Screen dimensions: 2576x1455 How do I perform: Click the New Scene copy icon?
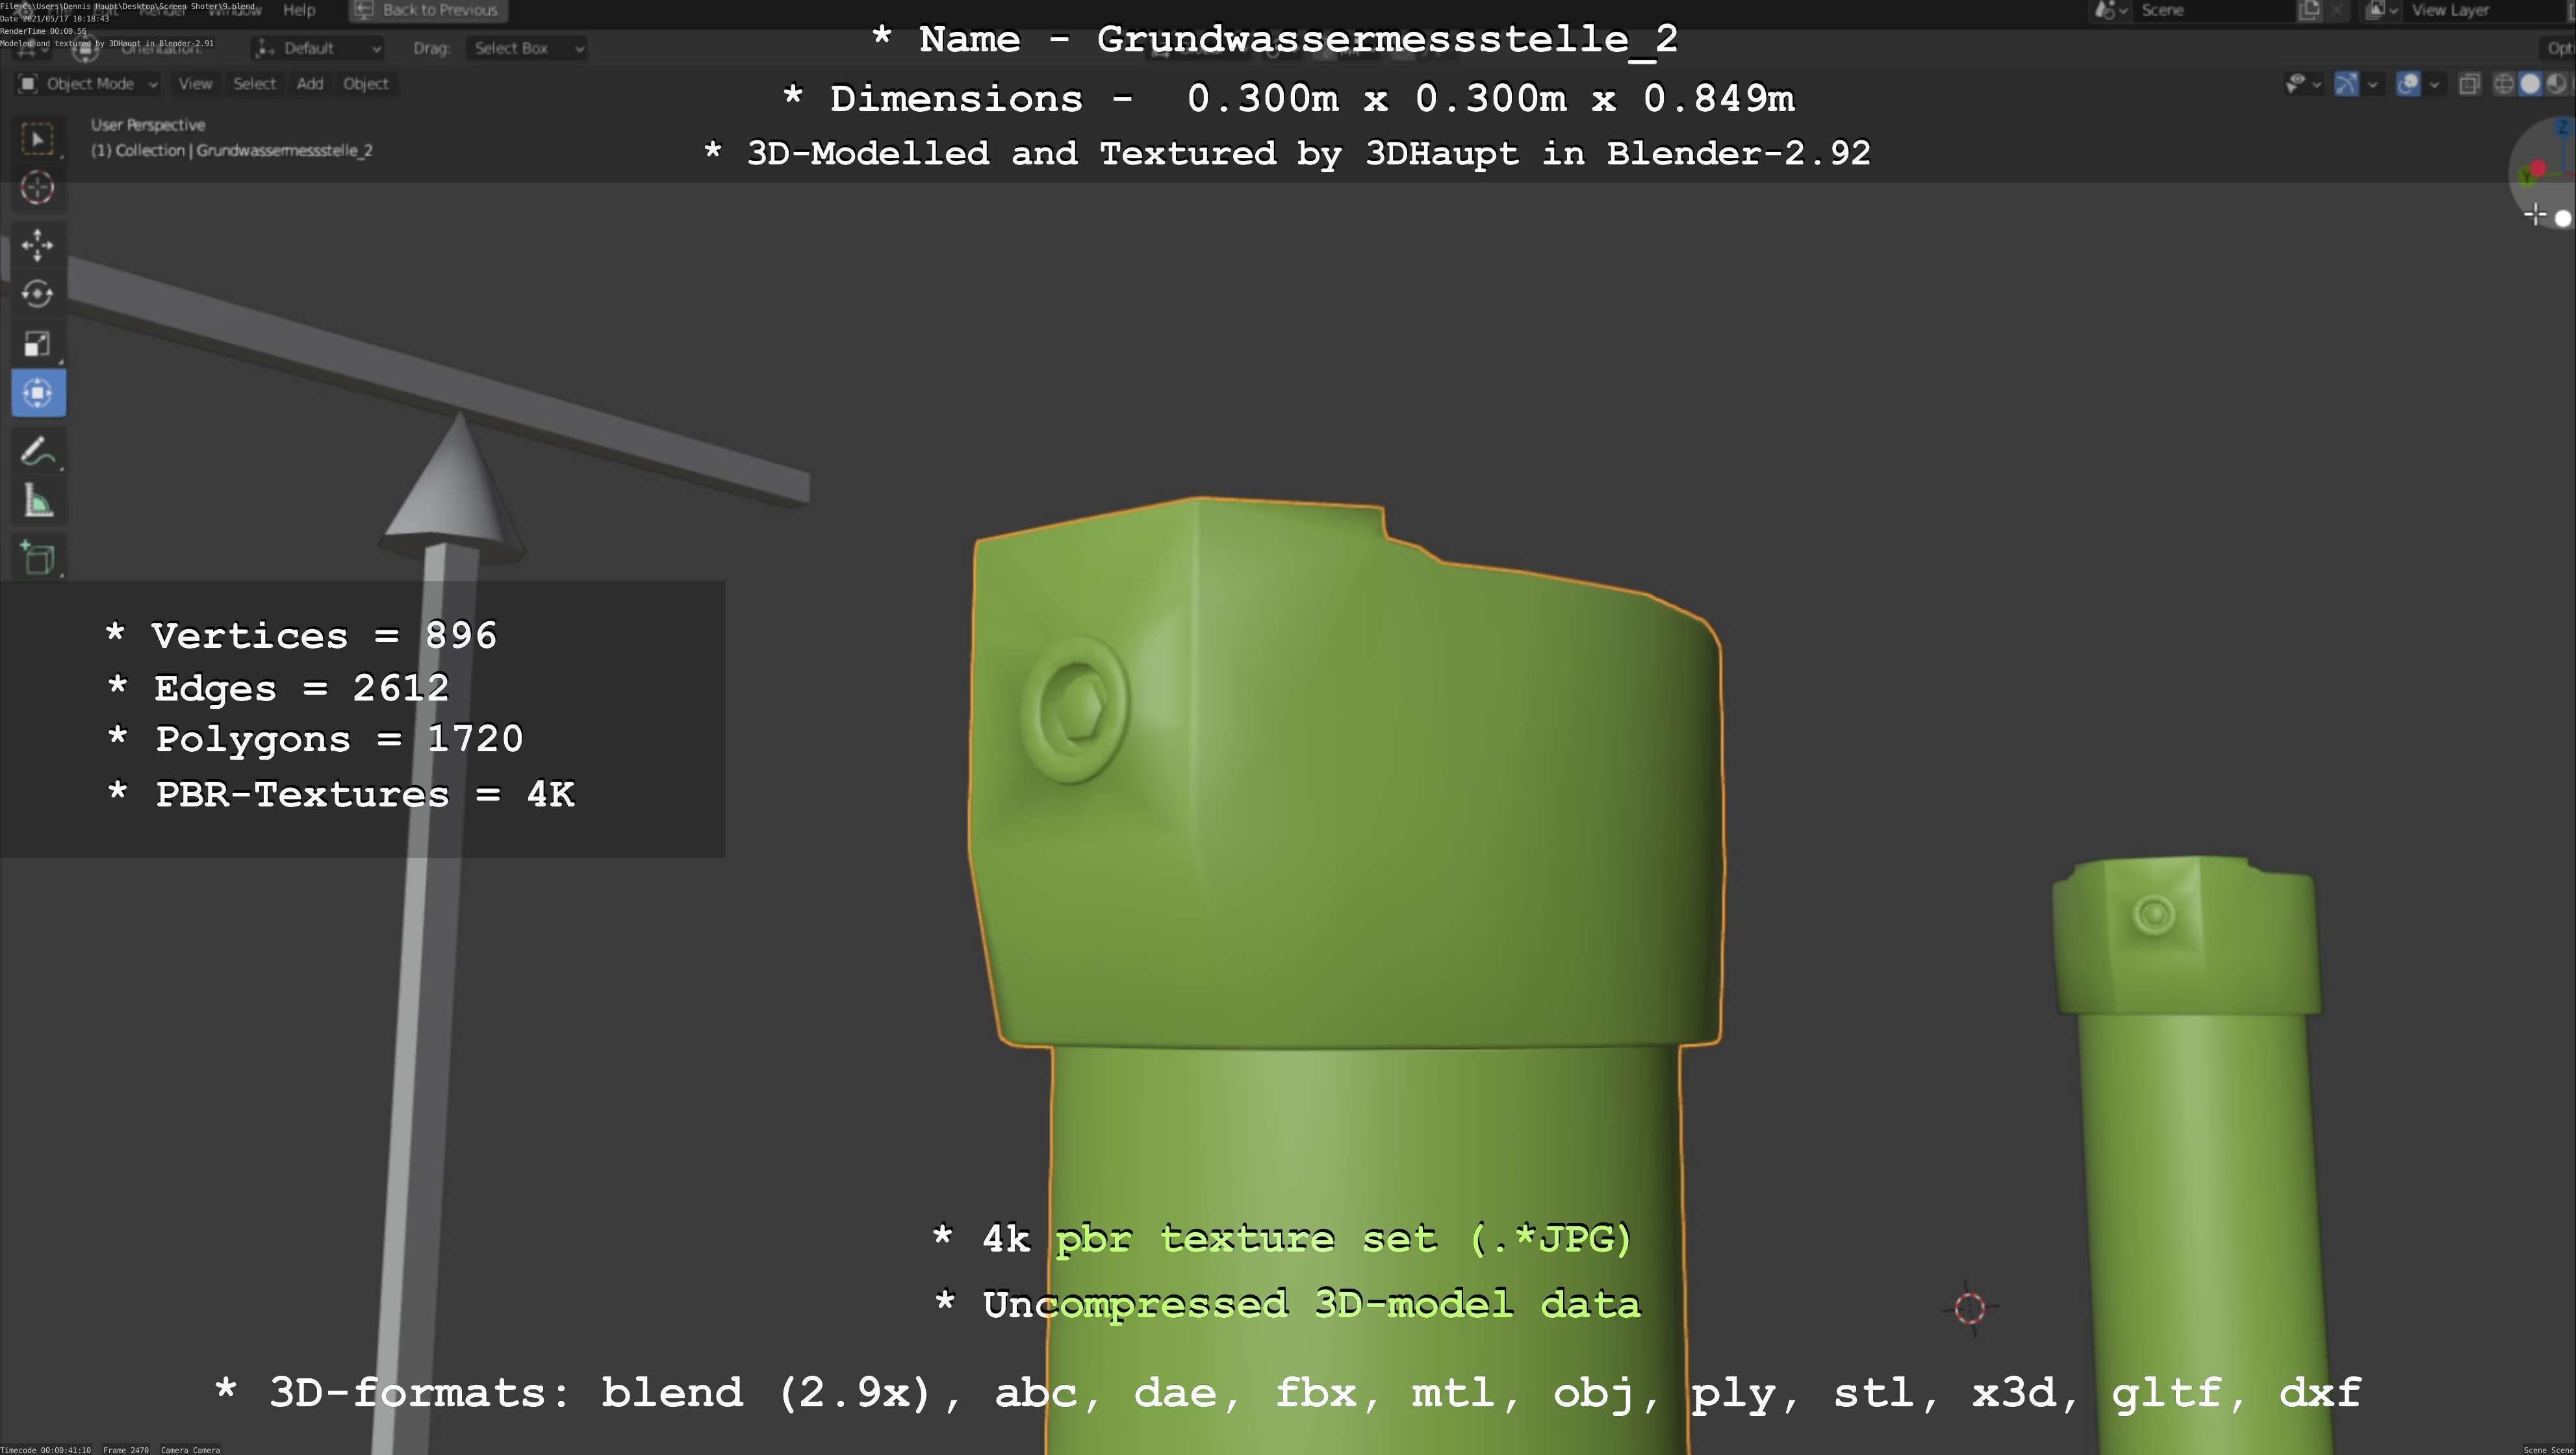2309,10
